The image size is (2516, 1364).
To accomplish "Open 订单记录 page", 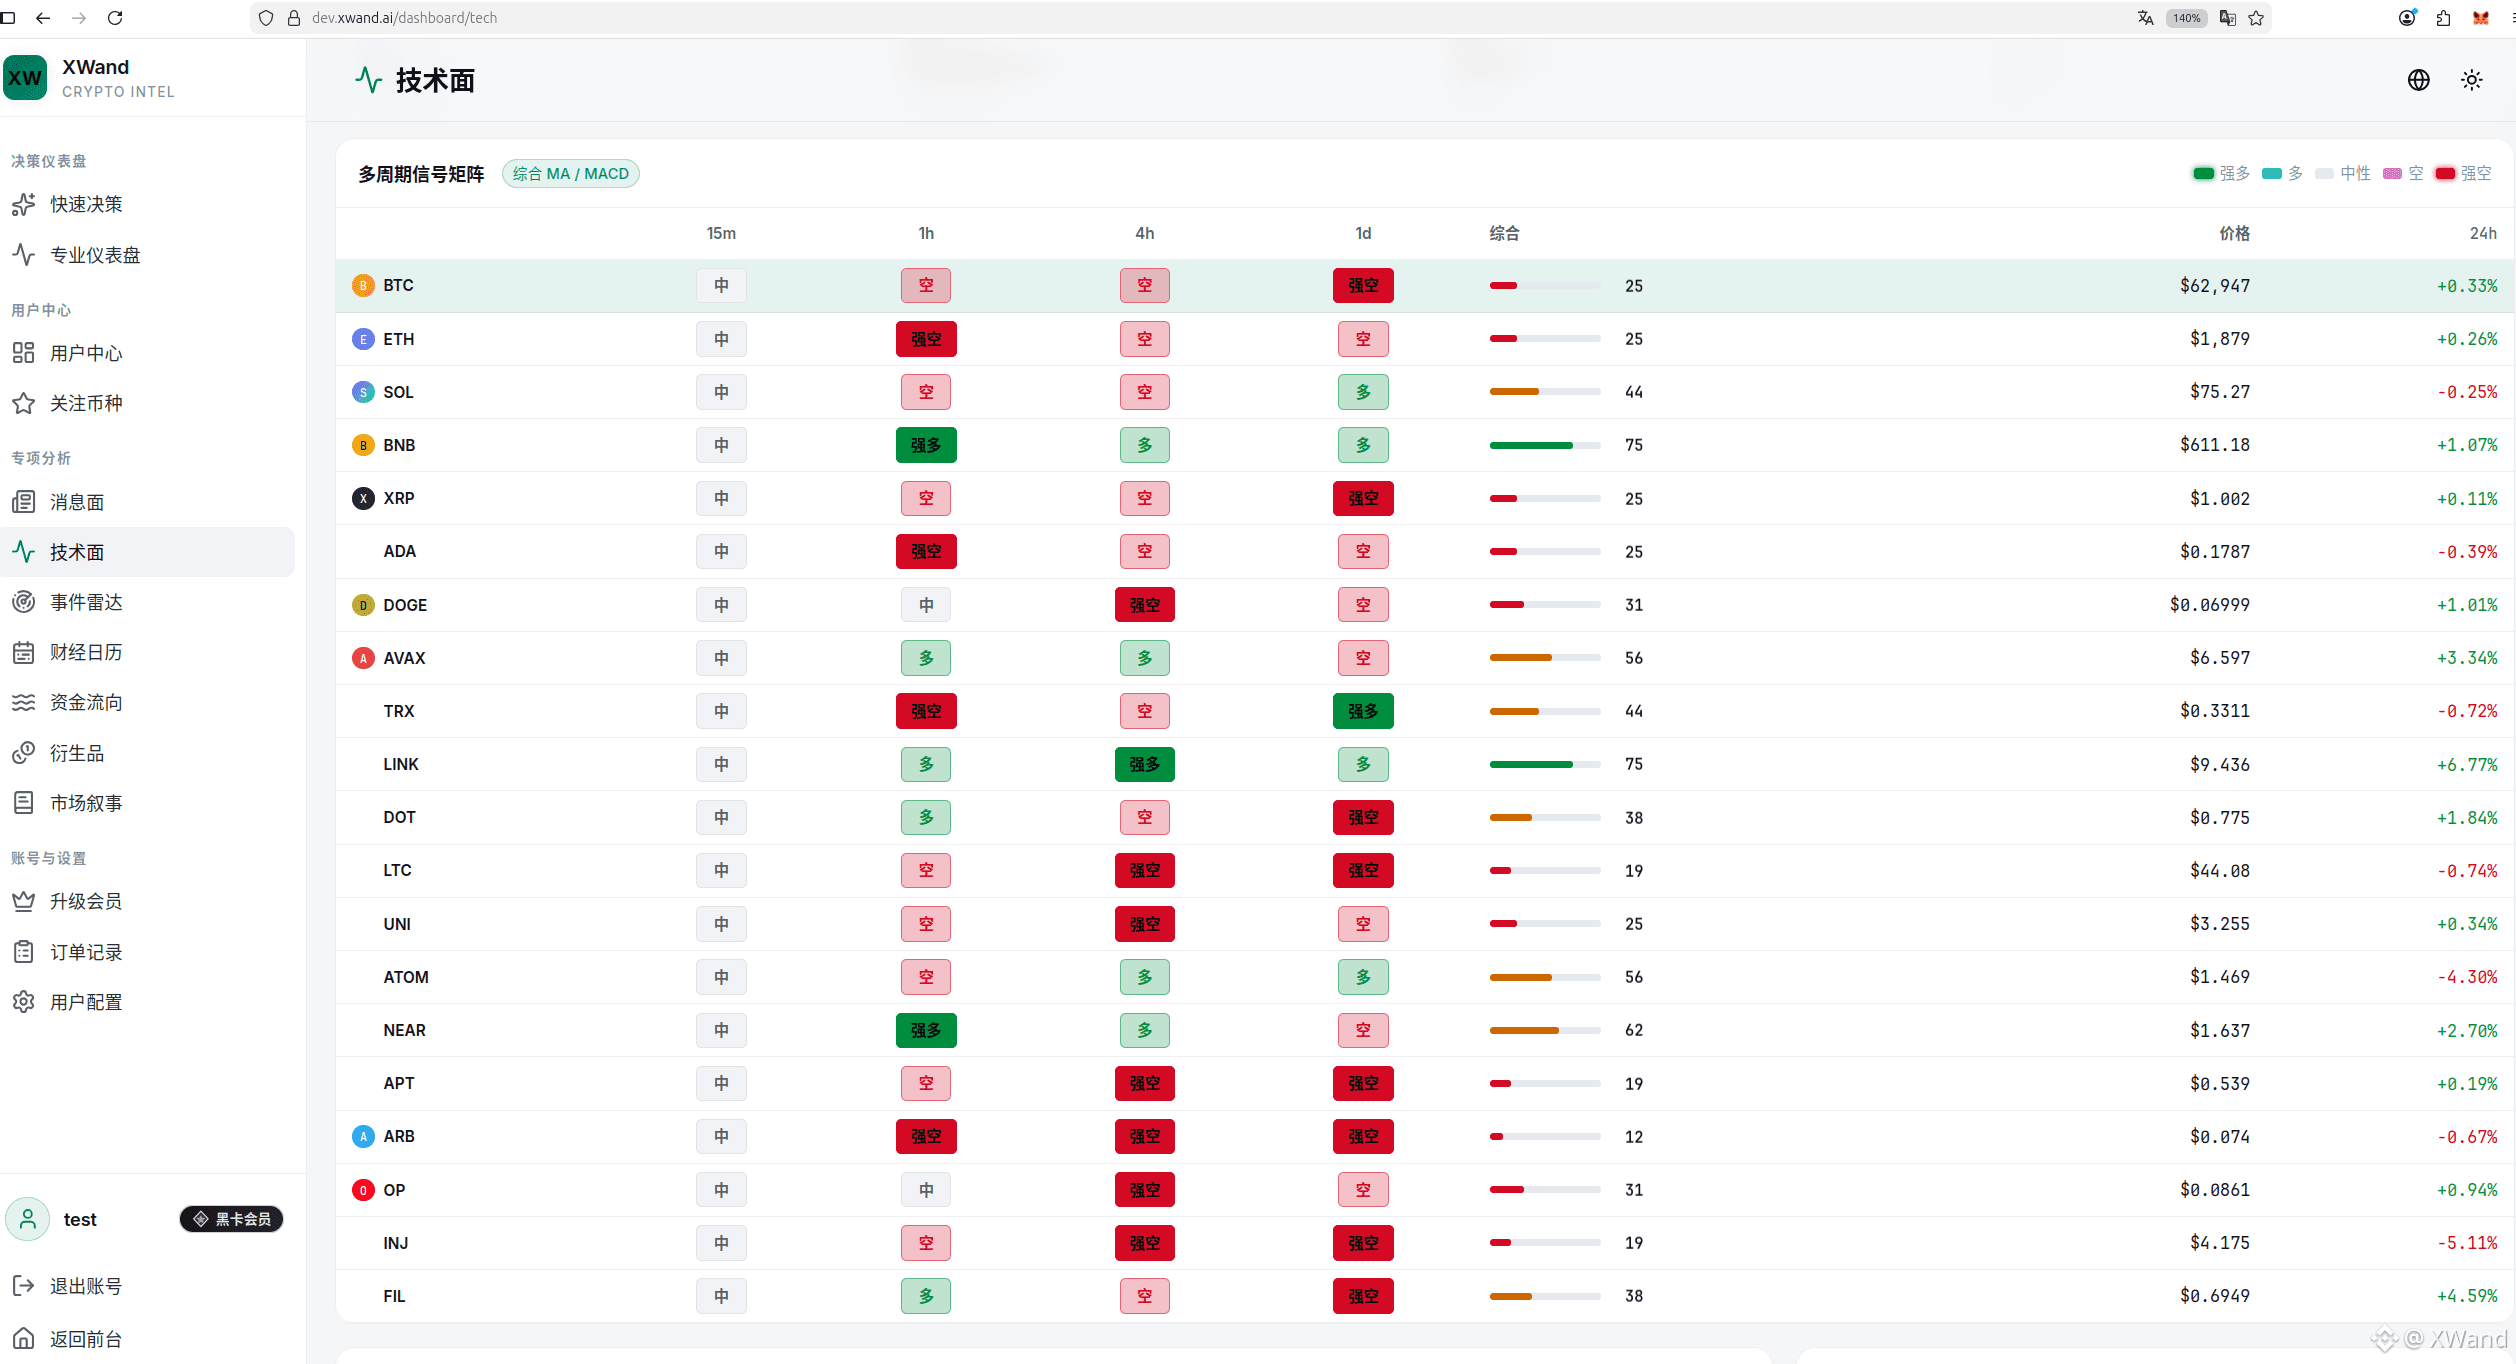I will [x=148, y=952].
